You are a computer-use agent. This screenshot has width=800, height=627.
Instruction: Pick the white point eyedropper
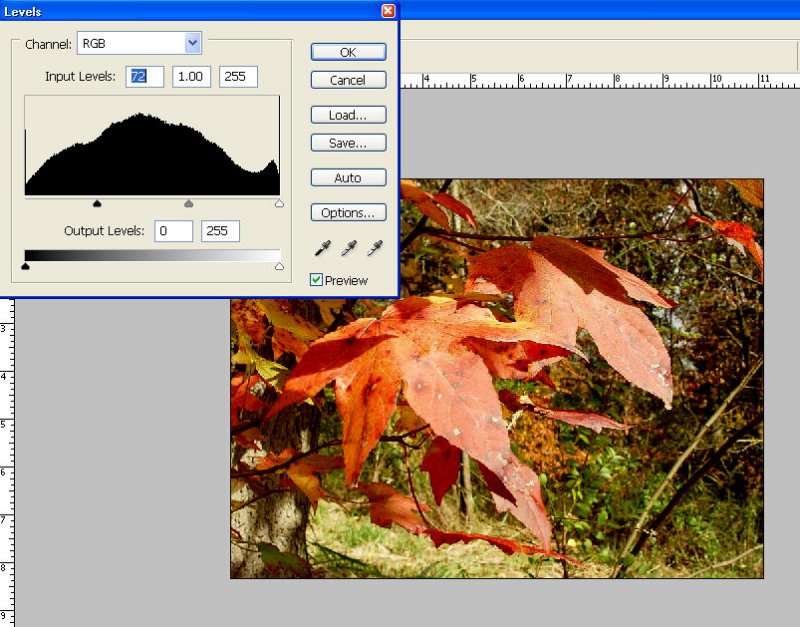point(375,248)
